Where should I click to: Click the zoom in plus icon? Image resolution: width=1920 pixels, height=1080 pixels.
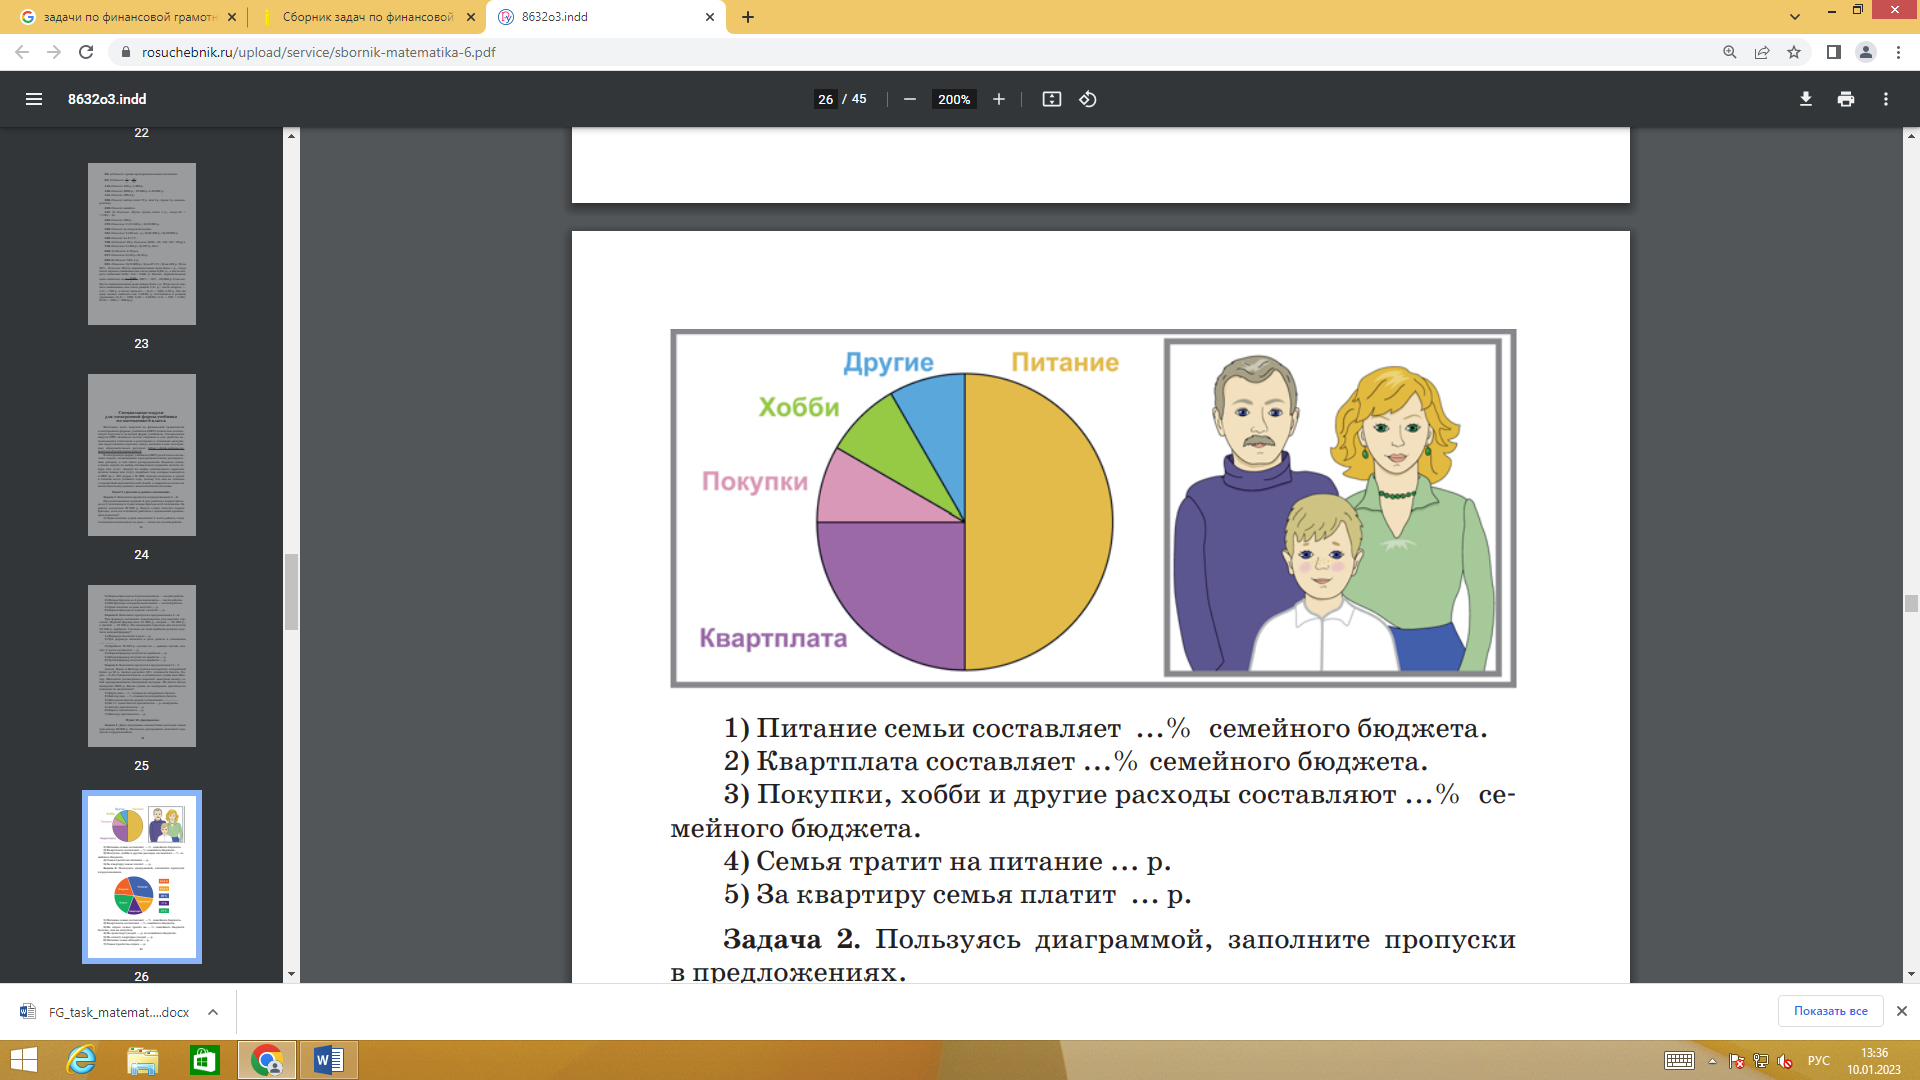(x=998, y=99)
